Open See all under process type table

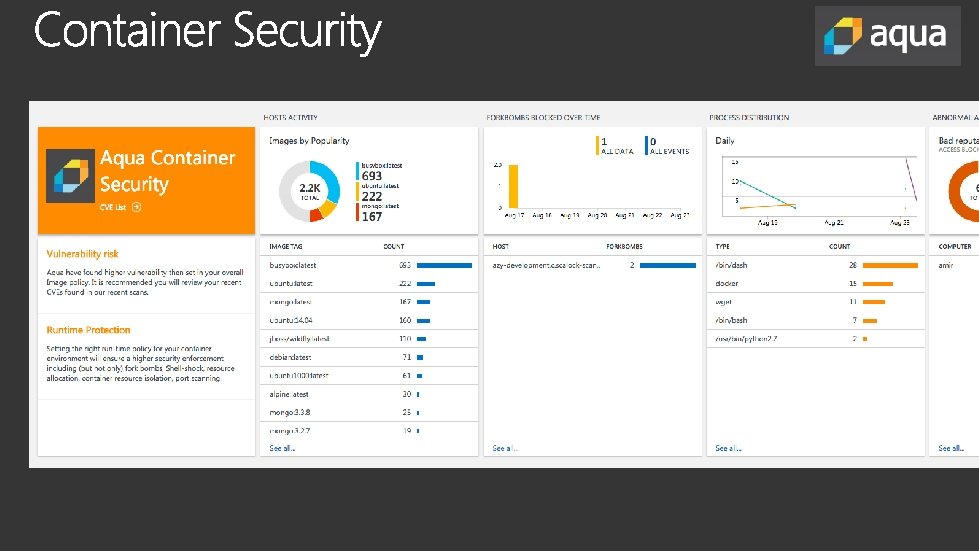pos(728,448)
